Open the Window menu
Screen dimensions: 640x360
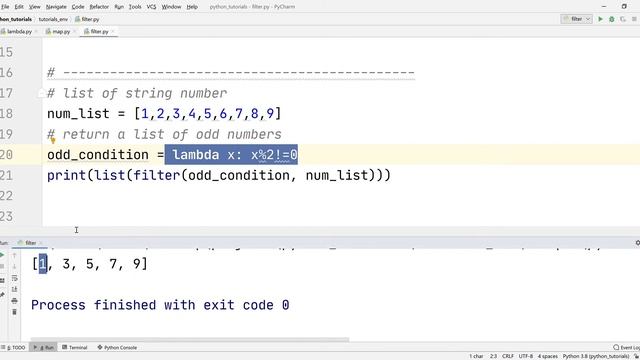171,7
